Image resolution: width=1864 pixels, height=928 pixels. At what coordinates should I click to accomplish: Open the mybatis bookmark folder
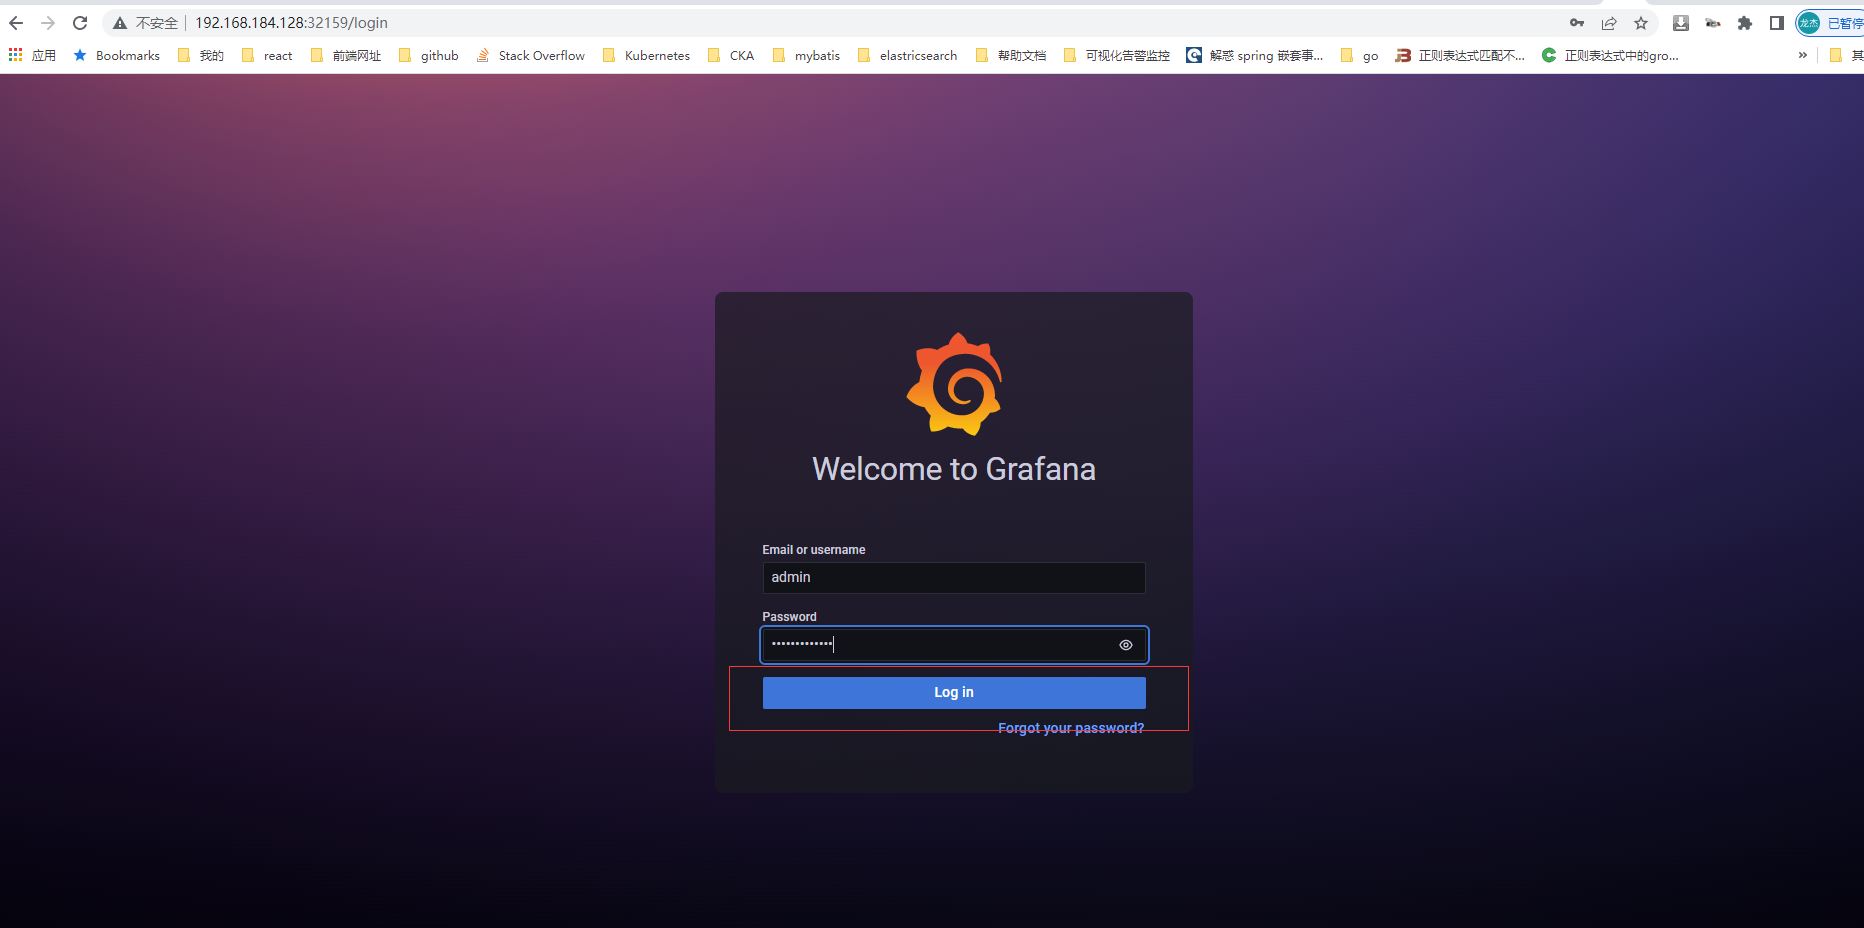point(806,55)
